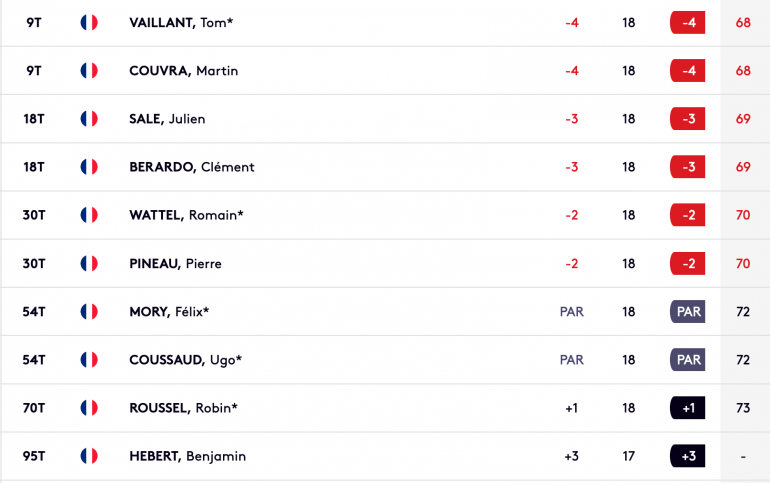Click the 18T position for BERARDO, Clément
This screenshot has width=770, height=483.
point(34,167)
